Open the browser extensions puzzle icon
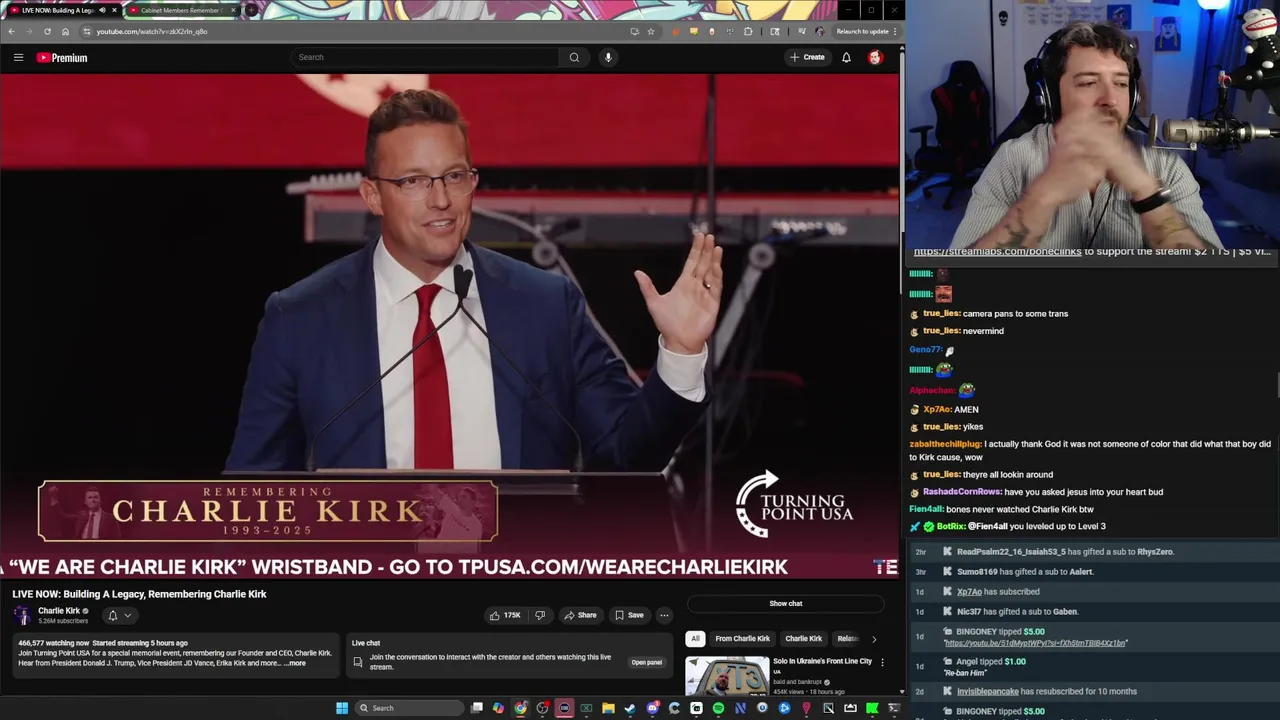Screen dimensions: 1280x720 748,31
